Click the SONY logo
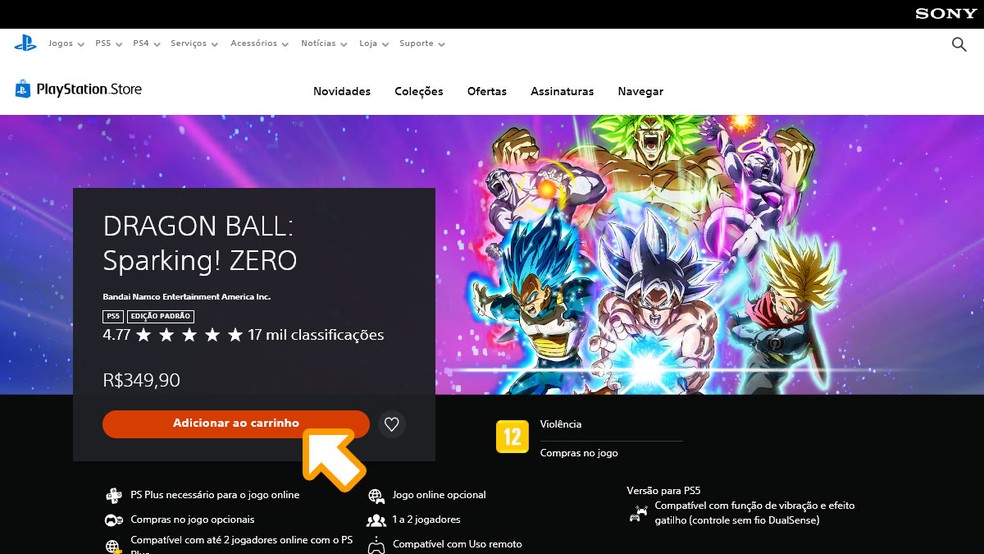The image size is (984, 554). [946, 14]
